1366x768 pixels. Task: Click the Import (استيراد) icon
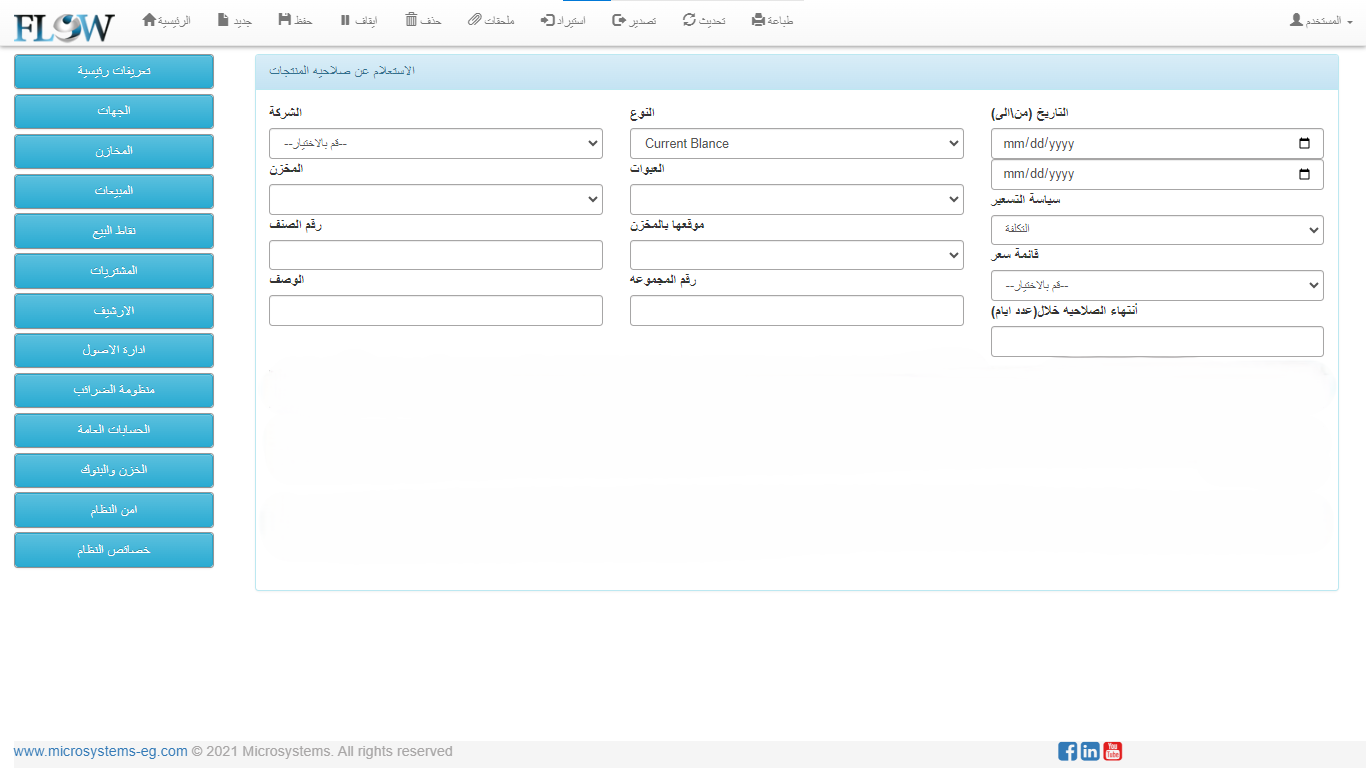547,20
